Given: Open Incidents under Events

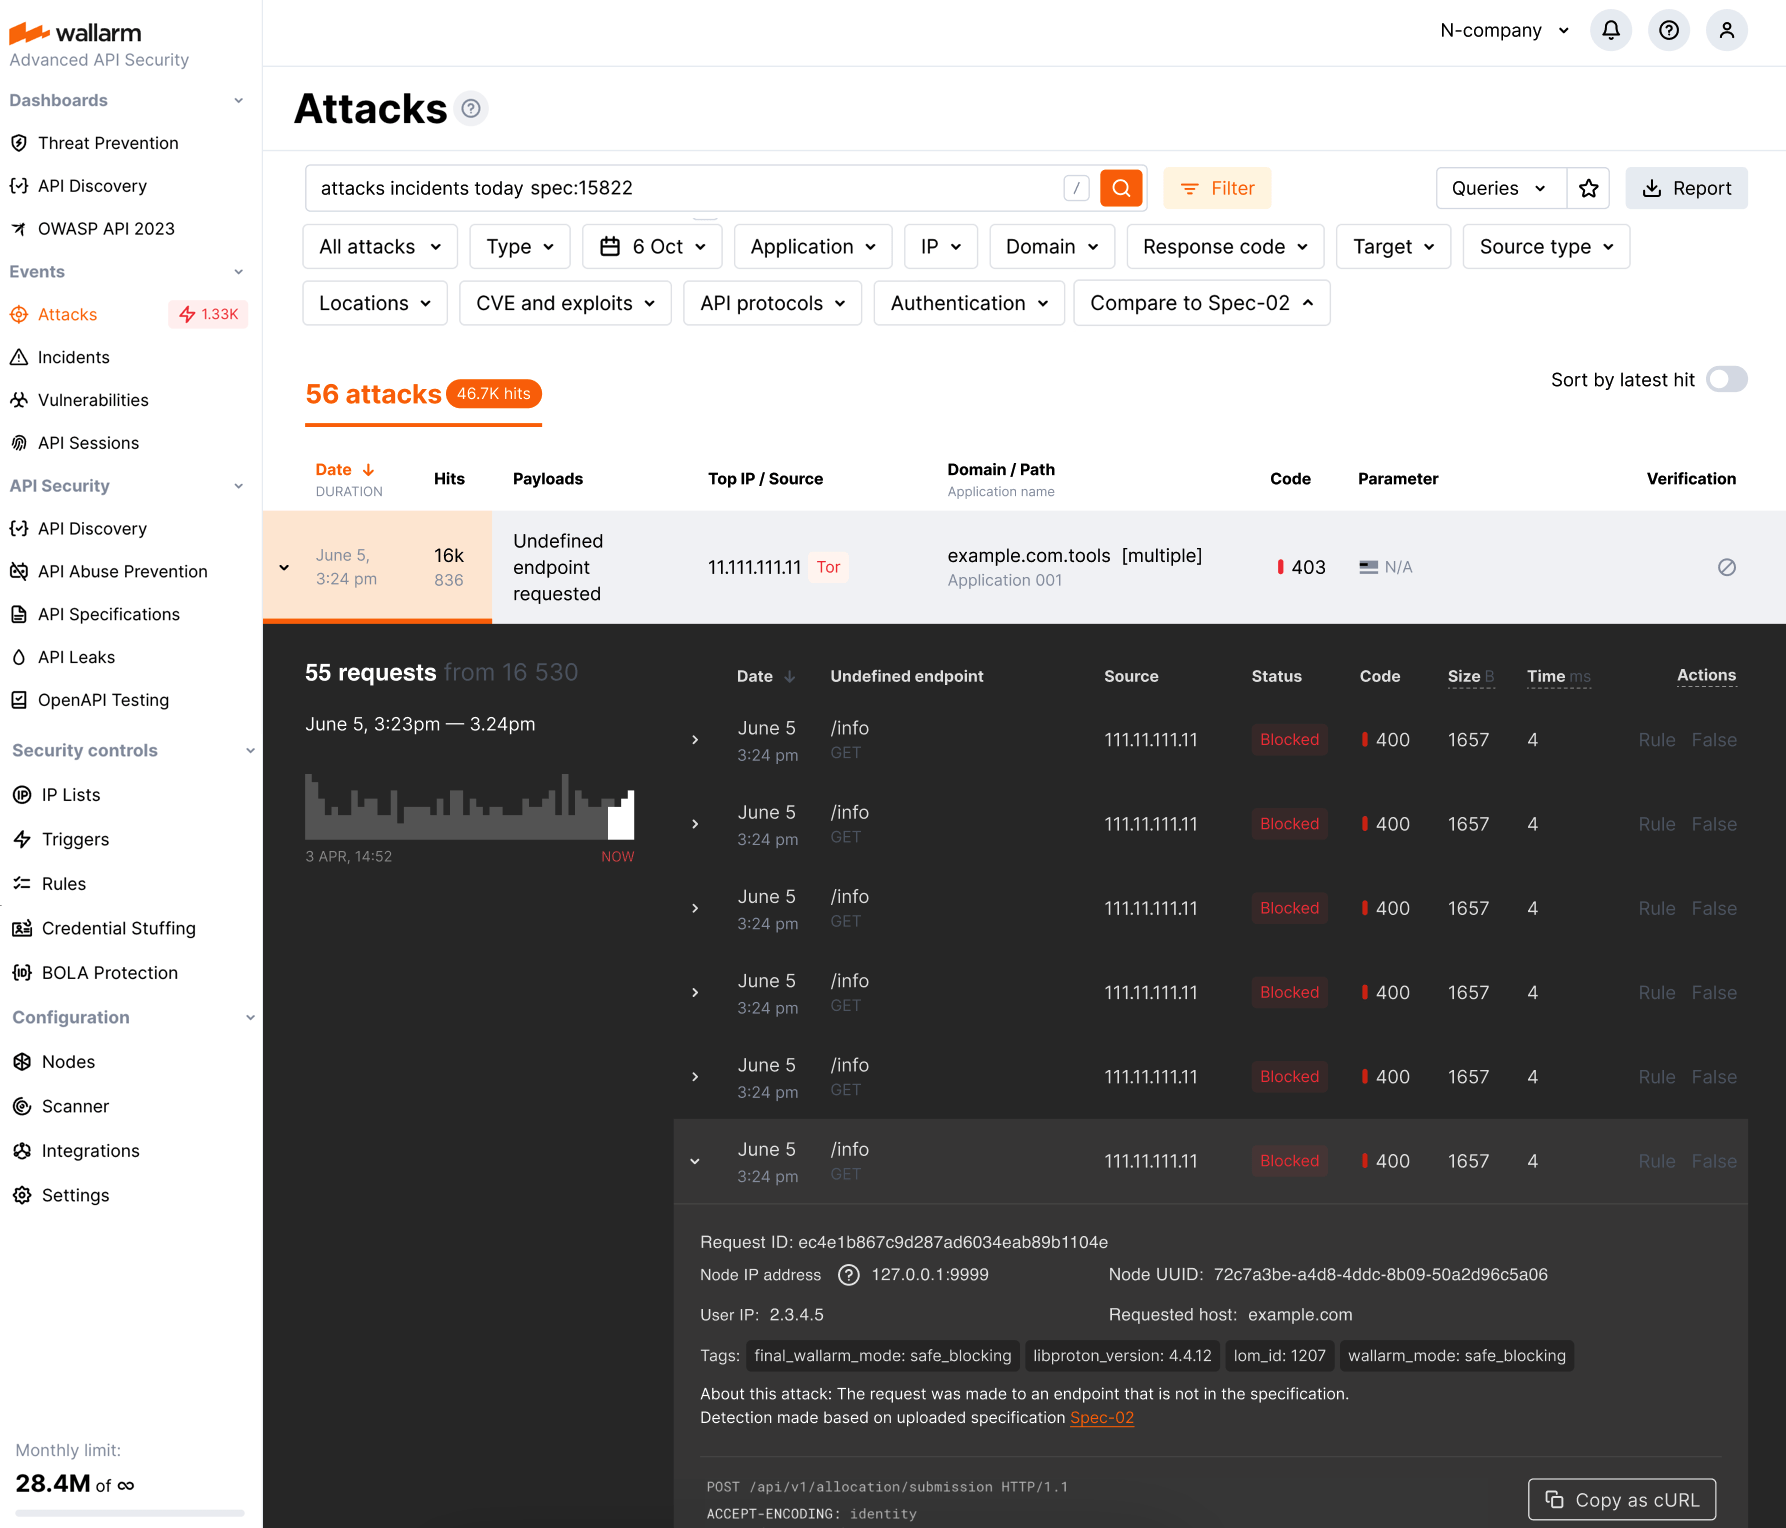Looking at the screenshot, I should coord(74,357).
